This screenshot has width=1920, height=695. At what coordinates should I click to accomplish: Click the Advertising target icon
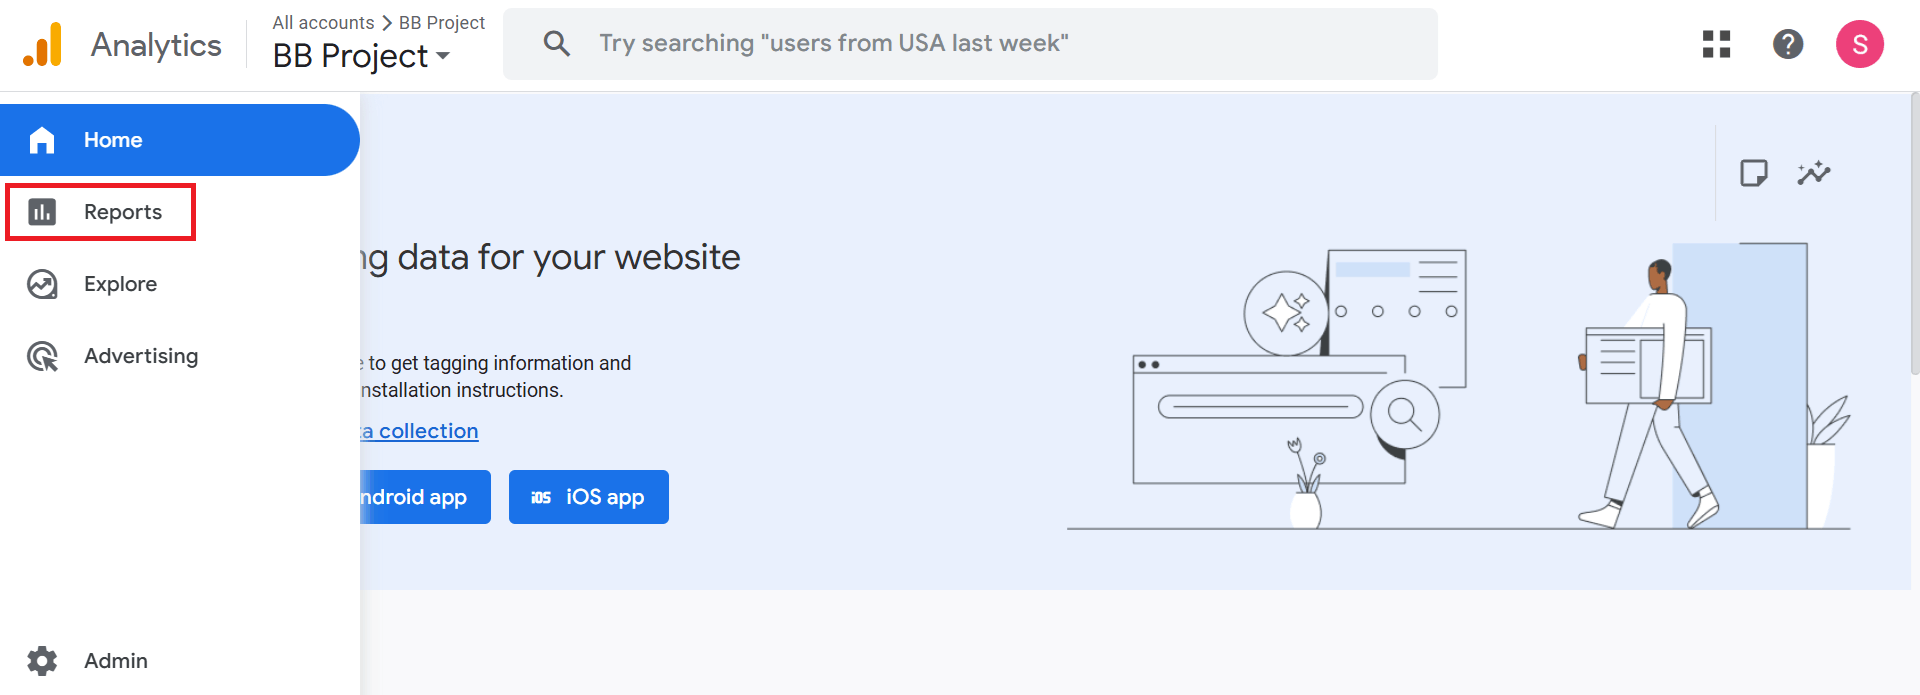point(42,356)
